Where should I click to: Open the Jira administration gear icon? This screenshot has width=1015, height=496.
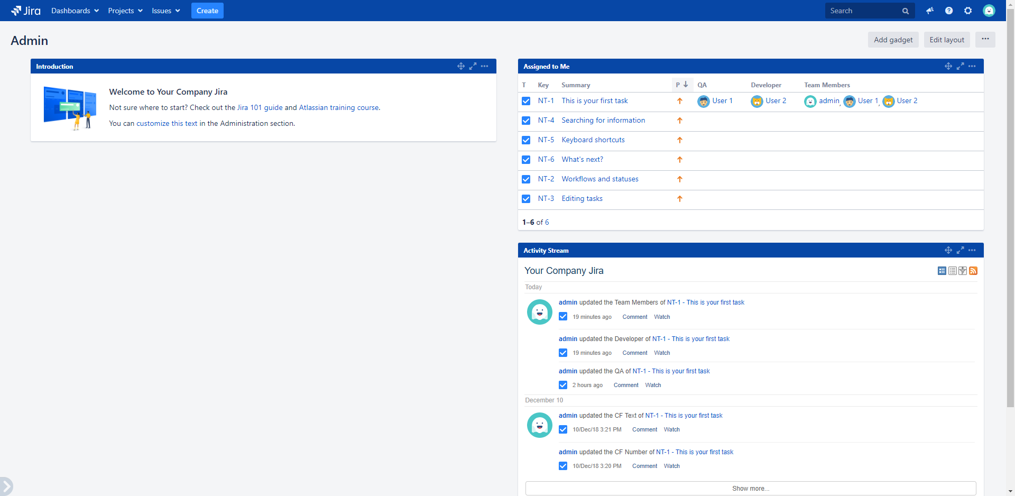coord(968,11)
